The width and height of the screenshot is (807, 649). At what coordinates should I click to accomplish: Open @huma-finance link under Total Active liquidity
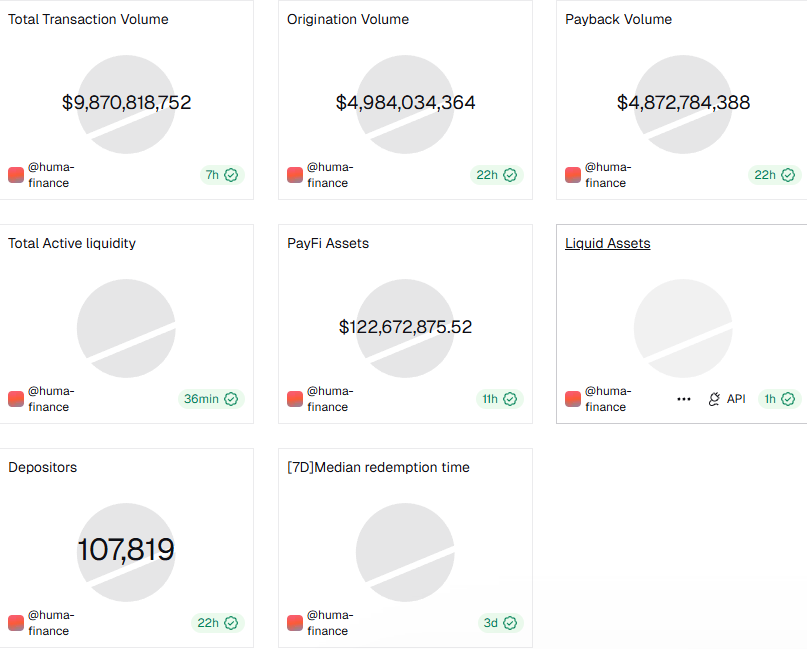51,399
